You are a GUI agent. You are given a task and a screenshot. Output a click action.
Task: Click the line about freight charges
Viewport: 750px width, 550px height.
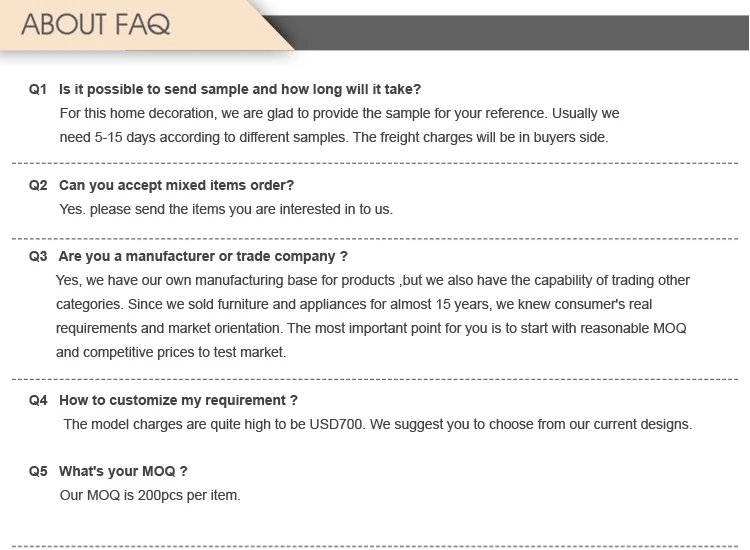[x=334, y=137]
